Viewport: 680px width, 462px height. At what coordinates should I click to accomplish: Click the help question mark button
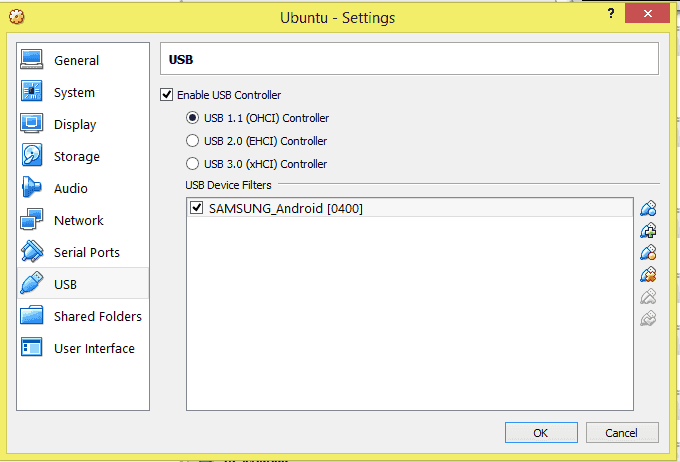(611, 13)
